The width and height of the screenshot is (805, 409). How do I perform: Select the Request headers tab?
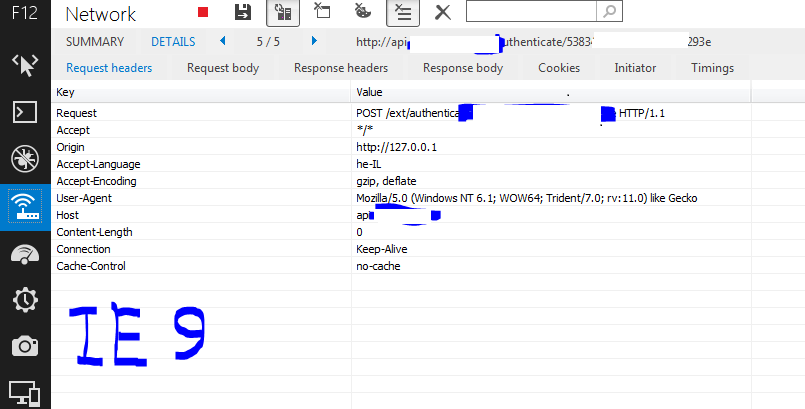pos(109,68)
